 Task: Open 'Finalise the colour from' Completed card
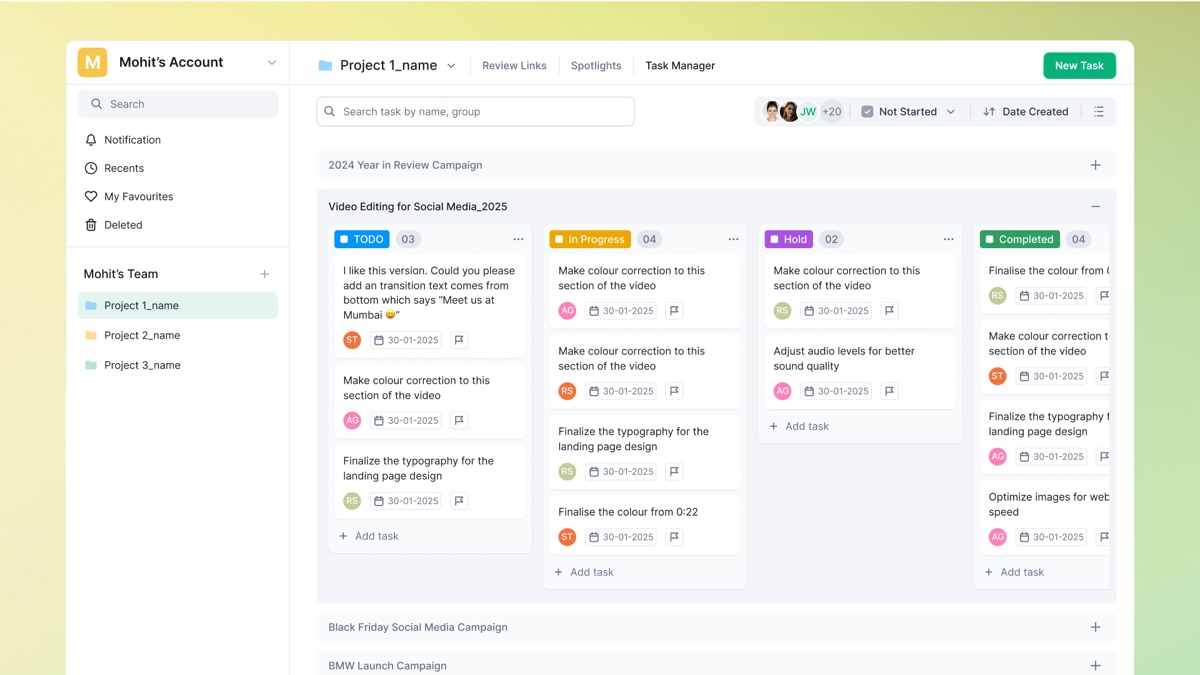(x=1048, y=271)
